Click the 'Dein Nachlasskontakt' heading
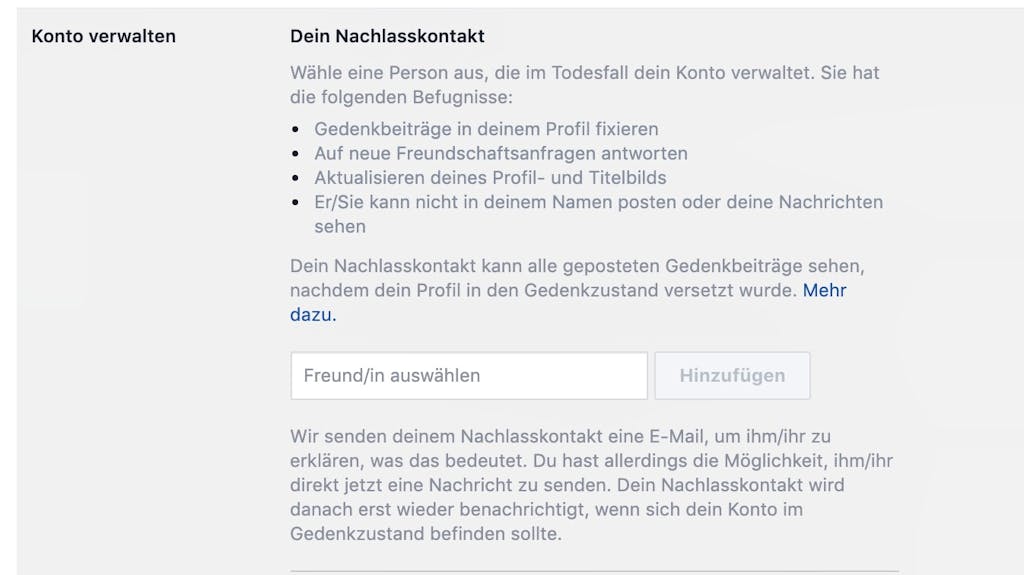Image resolution: width=1024 pixels, height=575 pixels. [x=387, y=36]
